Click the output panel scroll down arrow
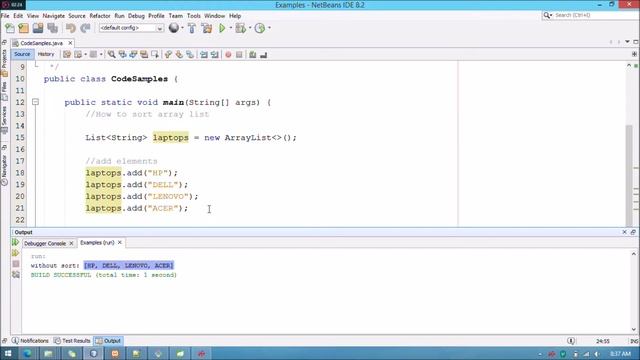This screenshot has height=360, width=640. coord(634,329)
